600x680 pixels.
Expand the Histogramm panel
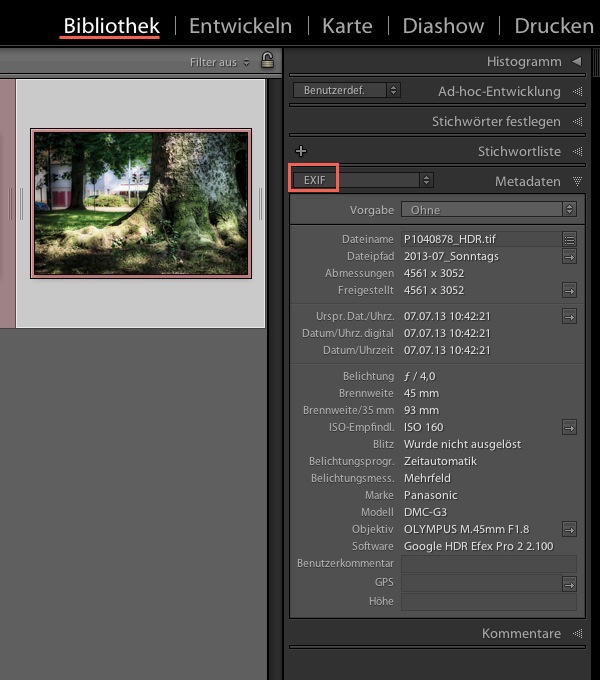tap(576, 62)
